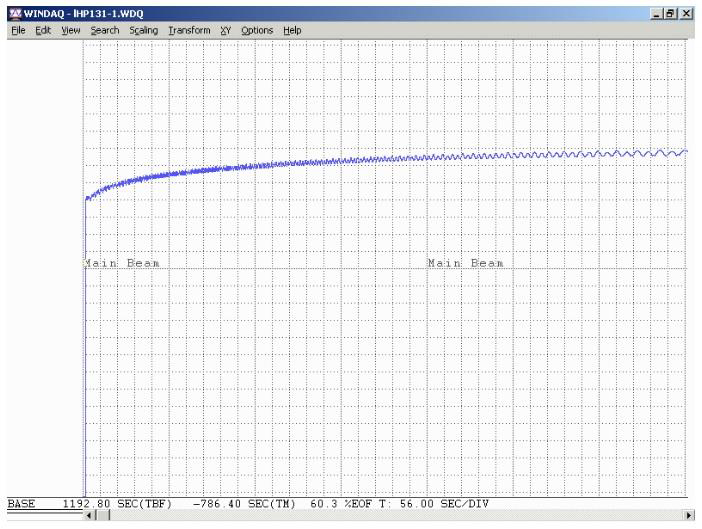Click the horizontal scrollbar thumb

click(103, 516)
